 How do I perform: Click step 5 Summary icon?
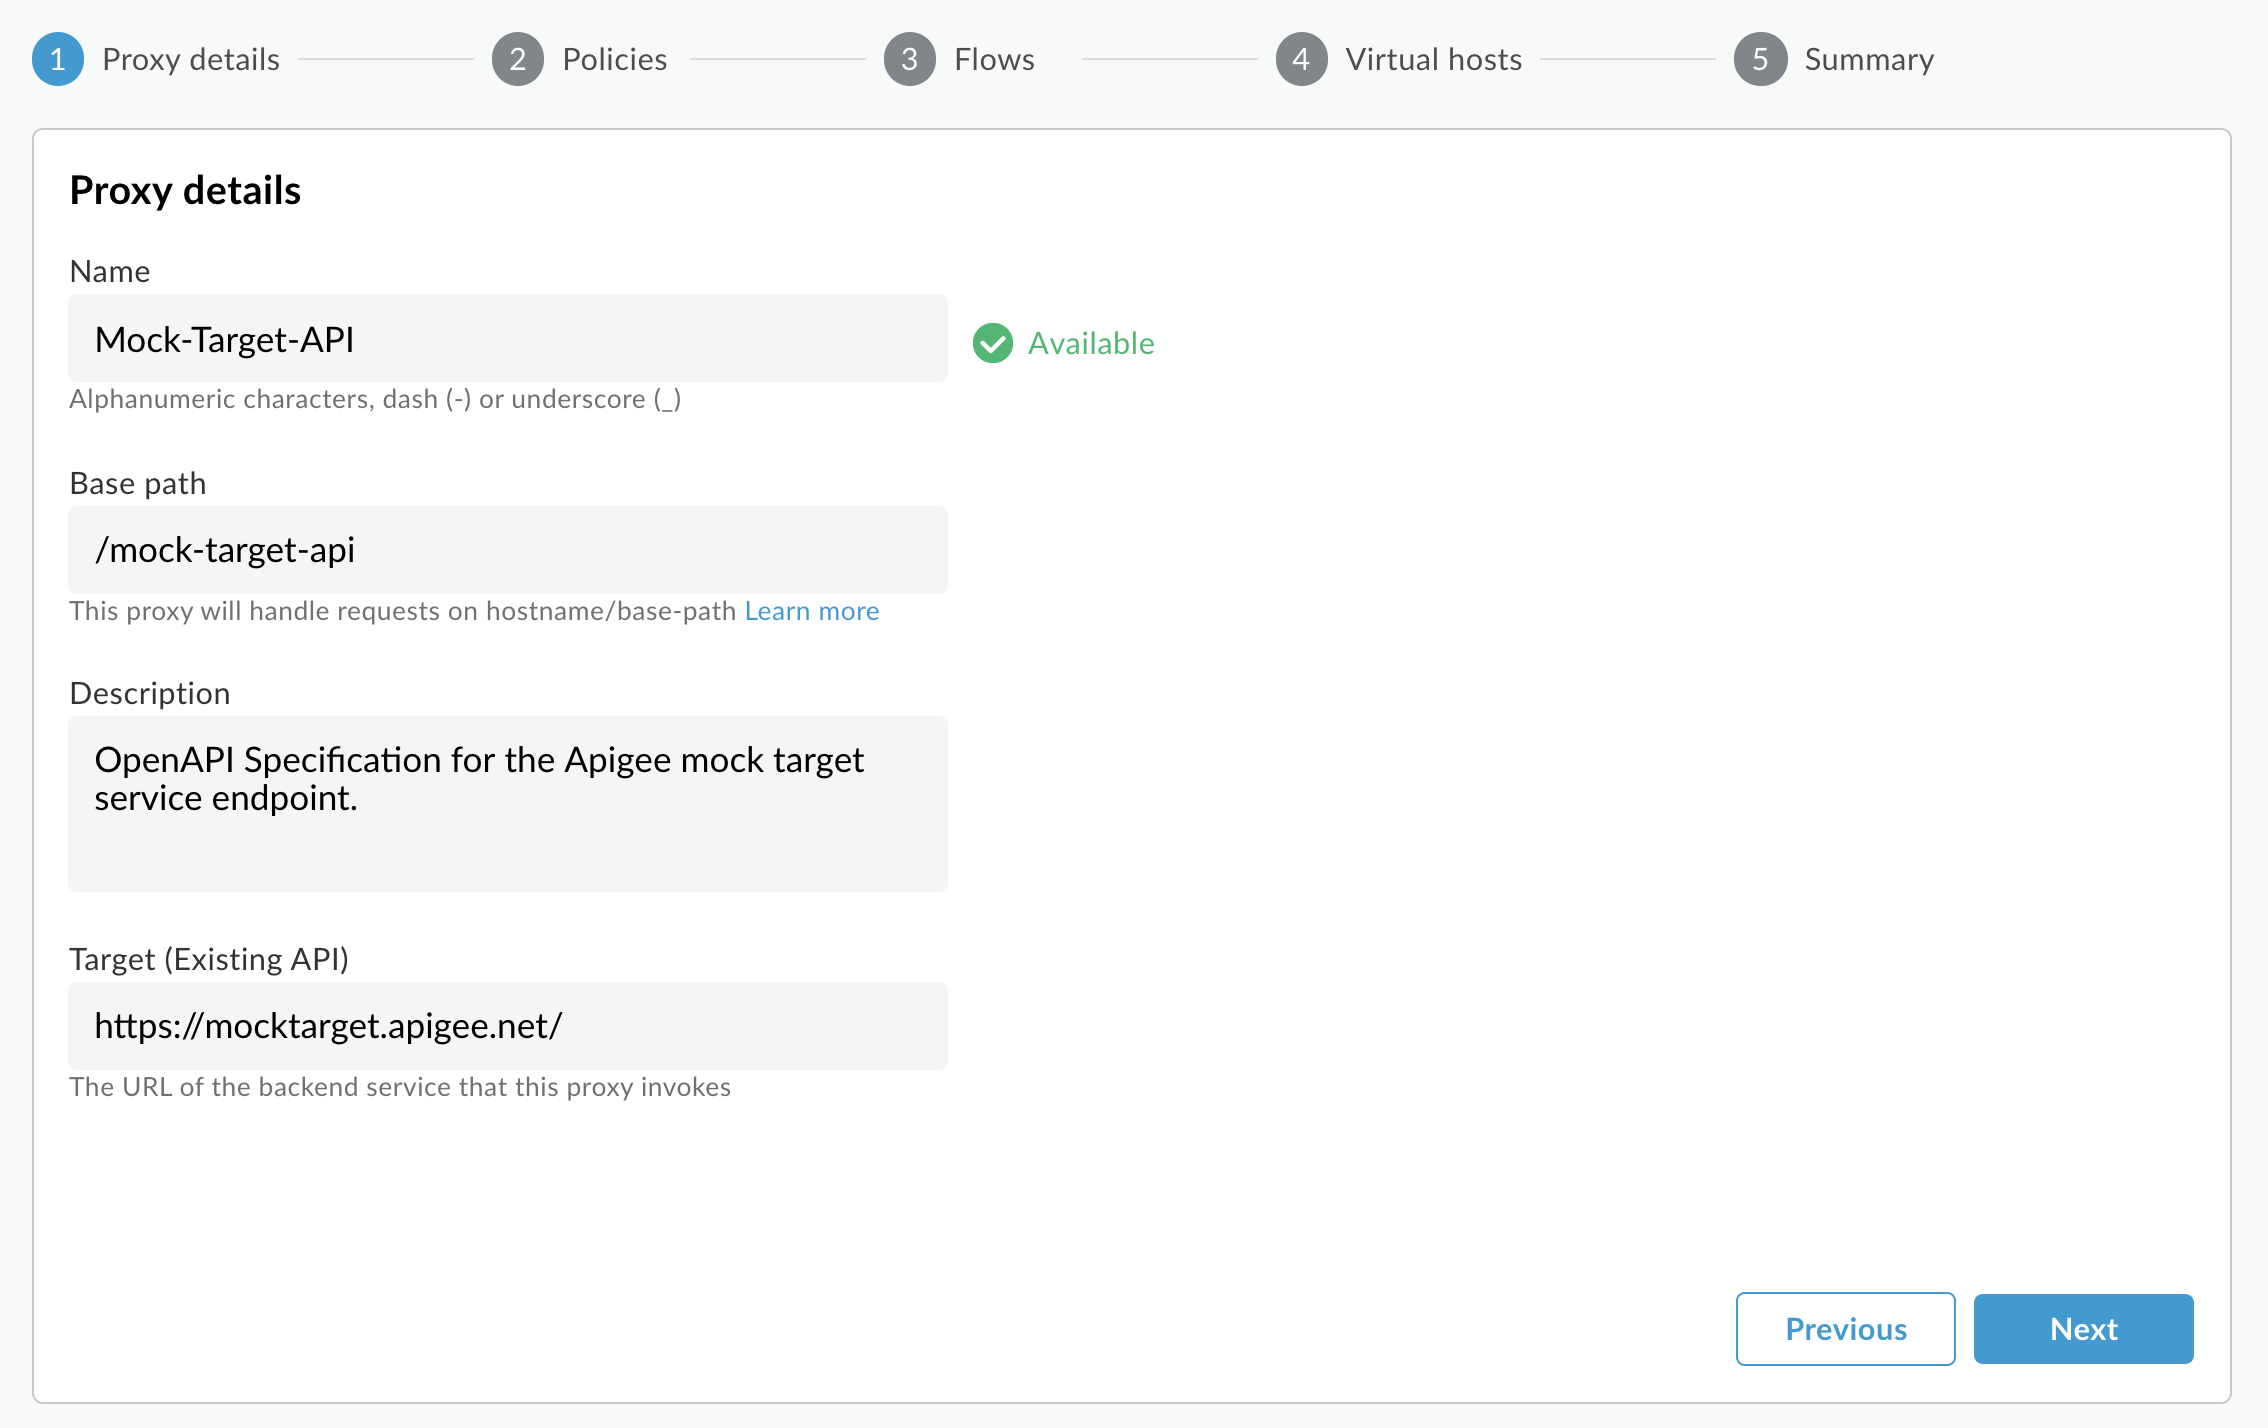1758,59
